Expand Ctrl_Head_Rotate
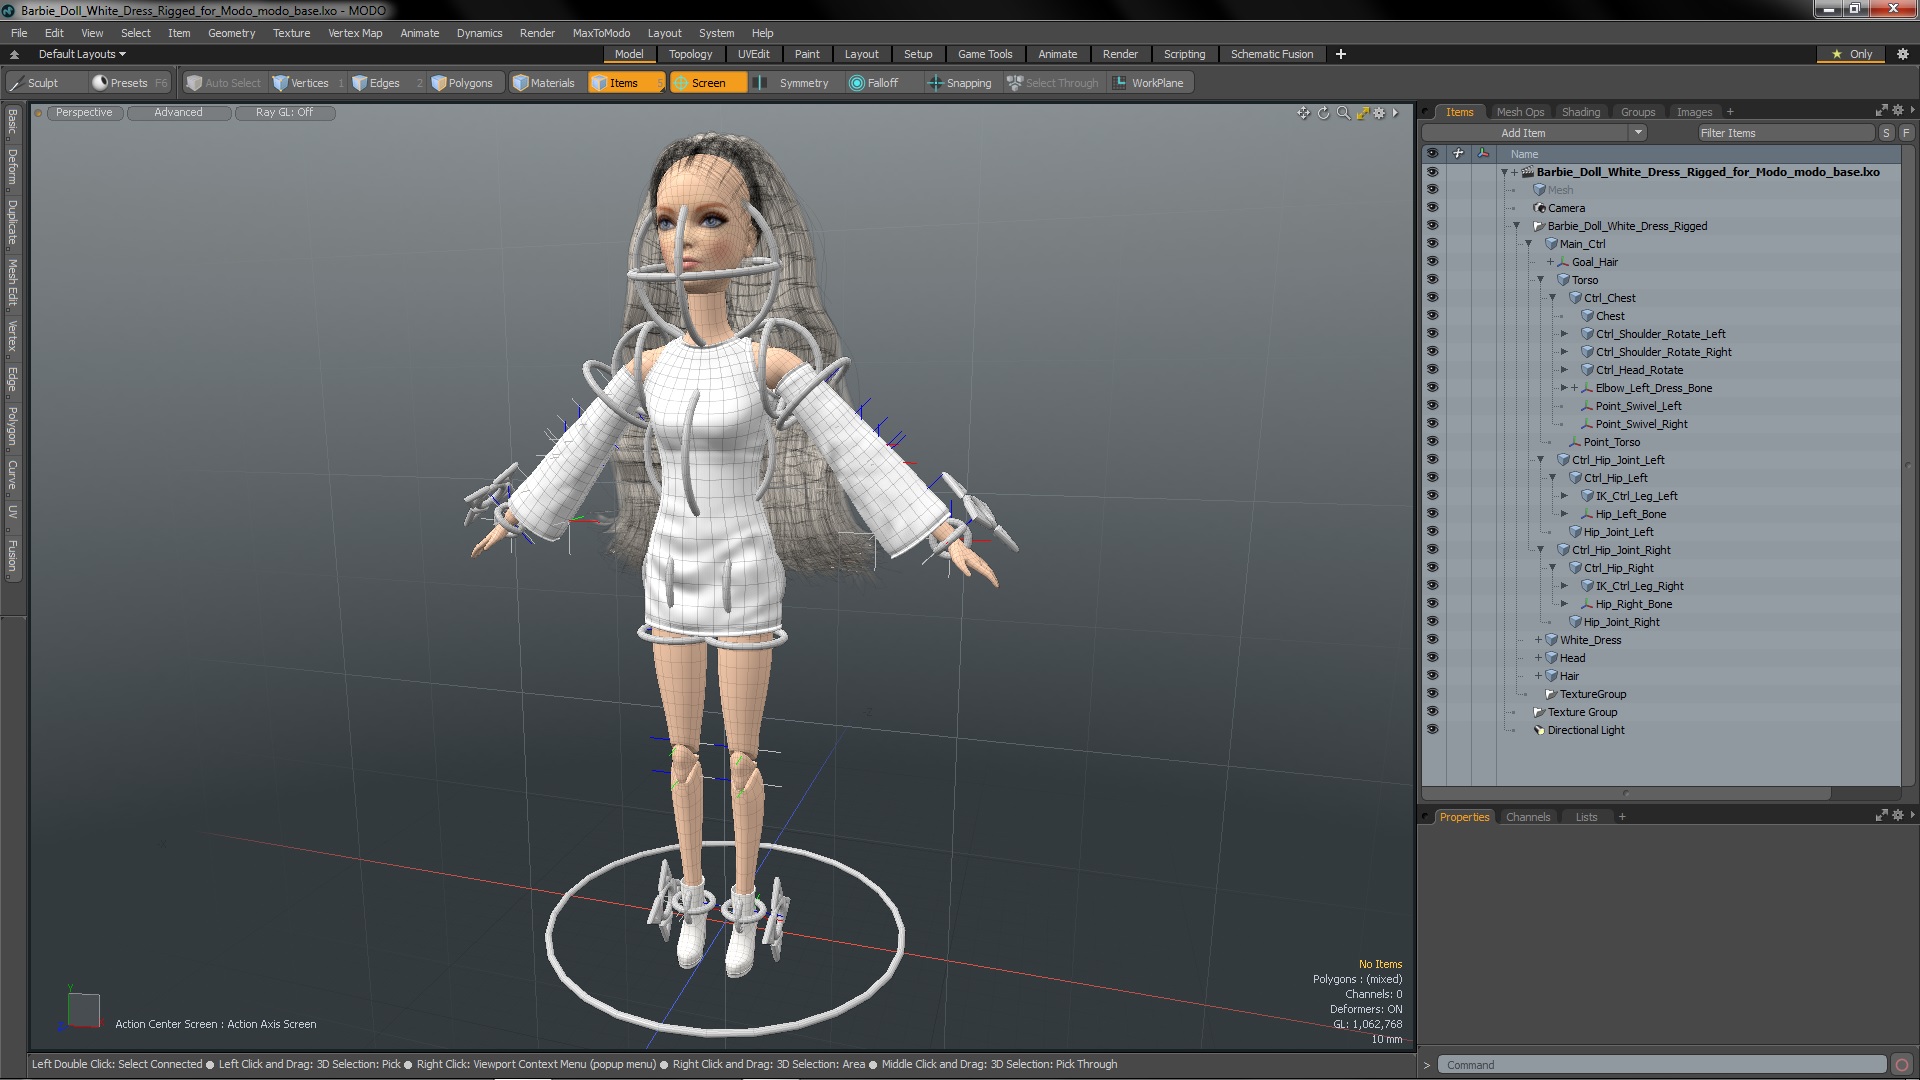The height and width of the screenshot is (1080, 1920). click(1564, 370)
